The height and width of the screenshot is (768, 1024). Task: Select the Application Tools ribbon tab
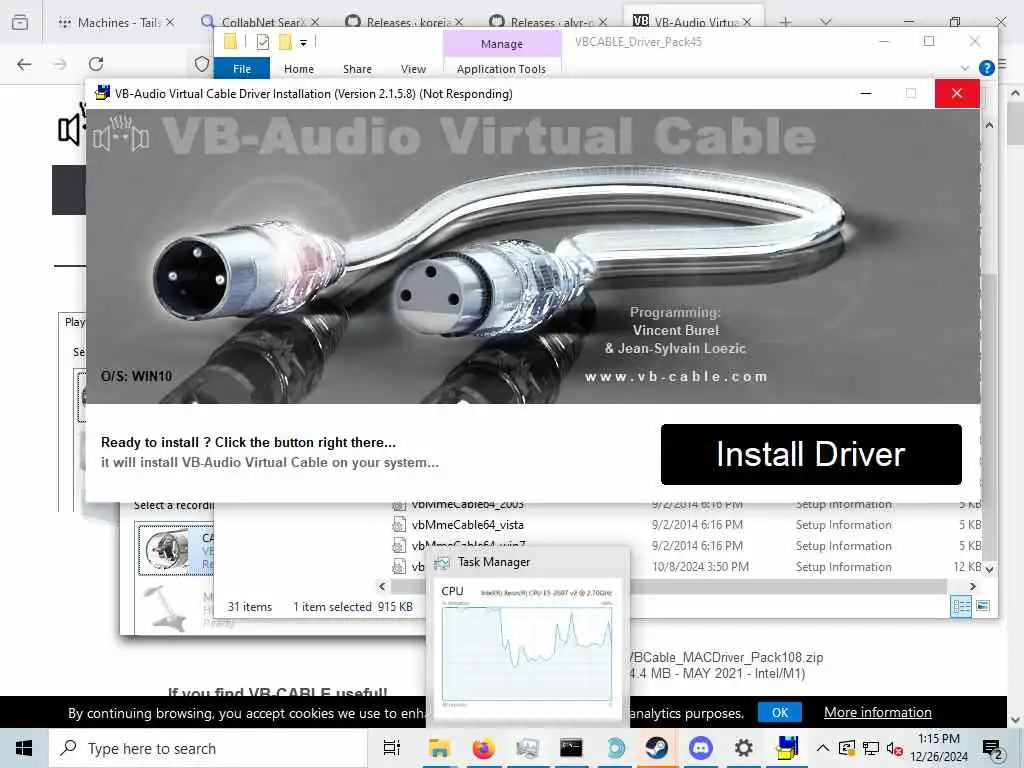point(501,69)
